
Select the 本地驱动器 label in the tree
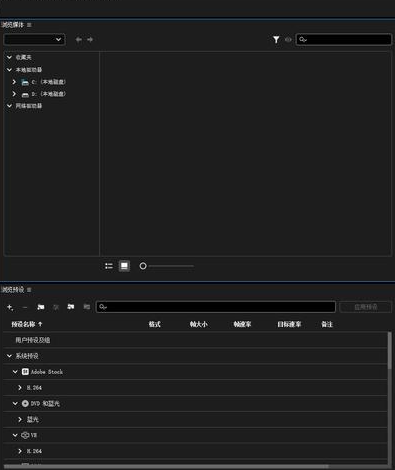(29, 70)
